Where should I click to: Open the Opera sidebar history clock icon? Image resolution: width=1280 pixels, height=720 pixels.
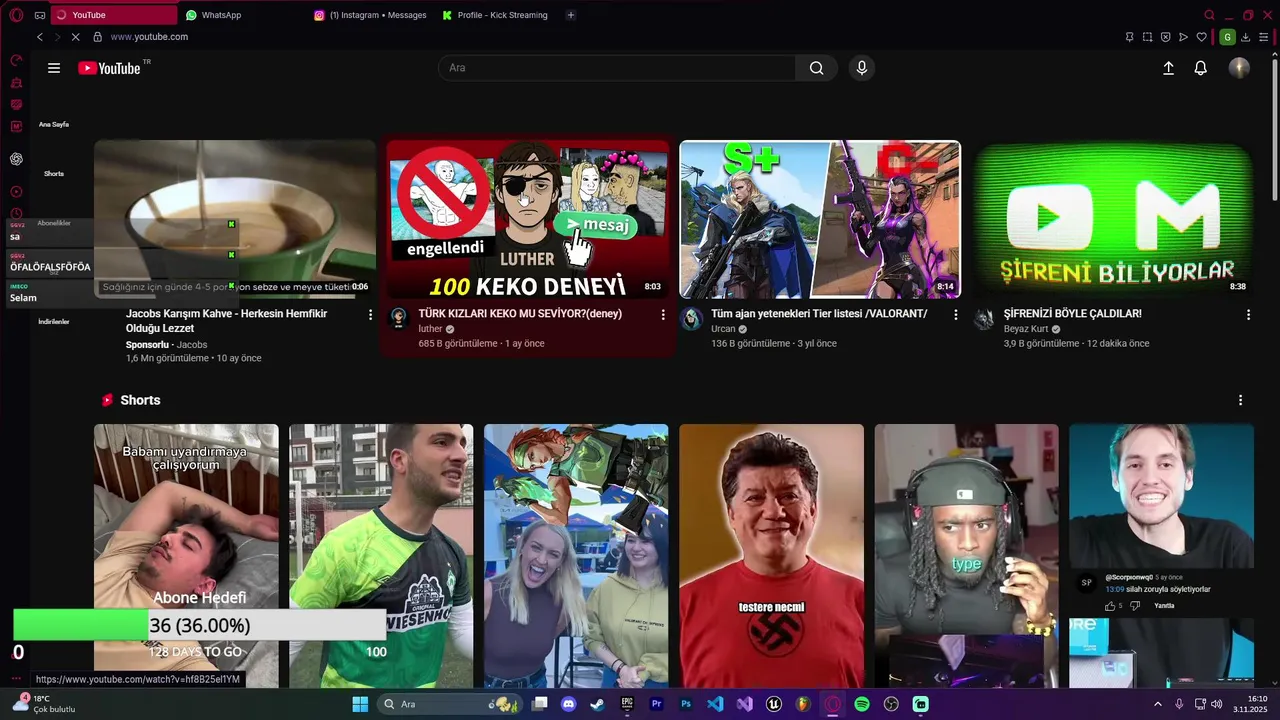point(16,213)
